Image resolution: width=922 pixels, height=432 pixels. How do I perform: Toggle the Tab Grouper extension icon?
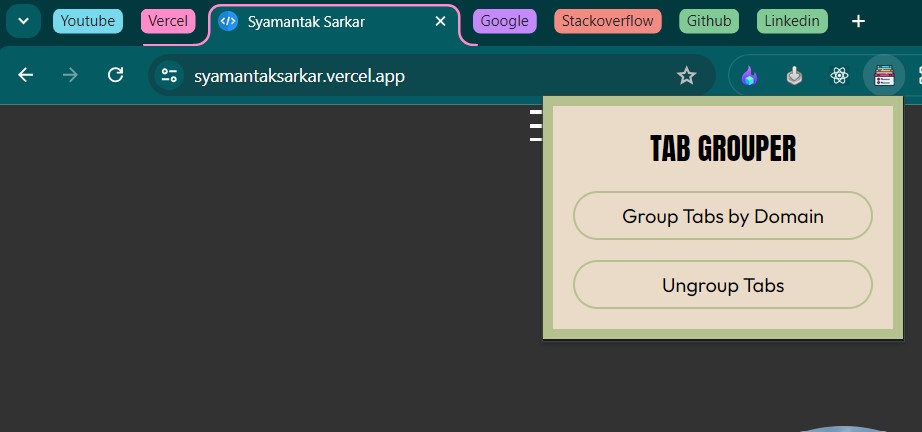(884, 76)
